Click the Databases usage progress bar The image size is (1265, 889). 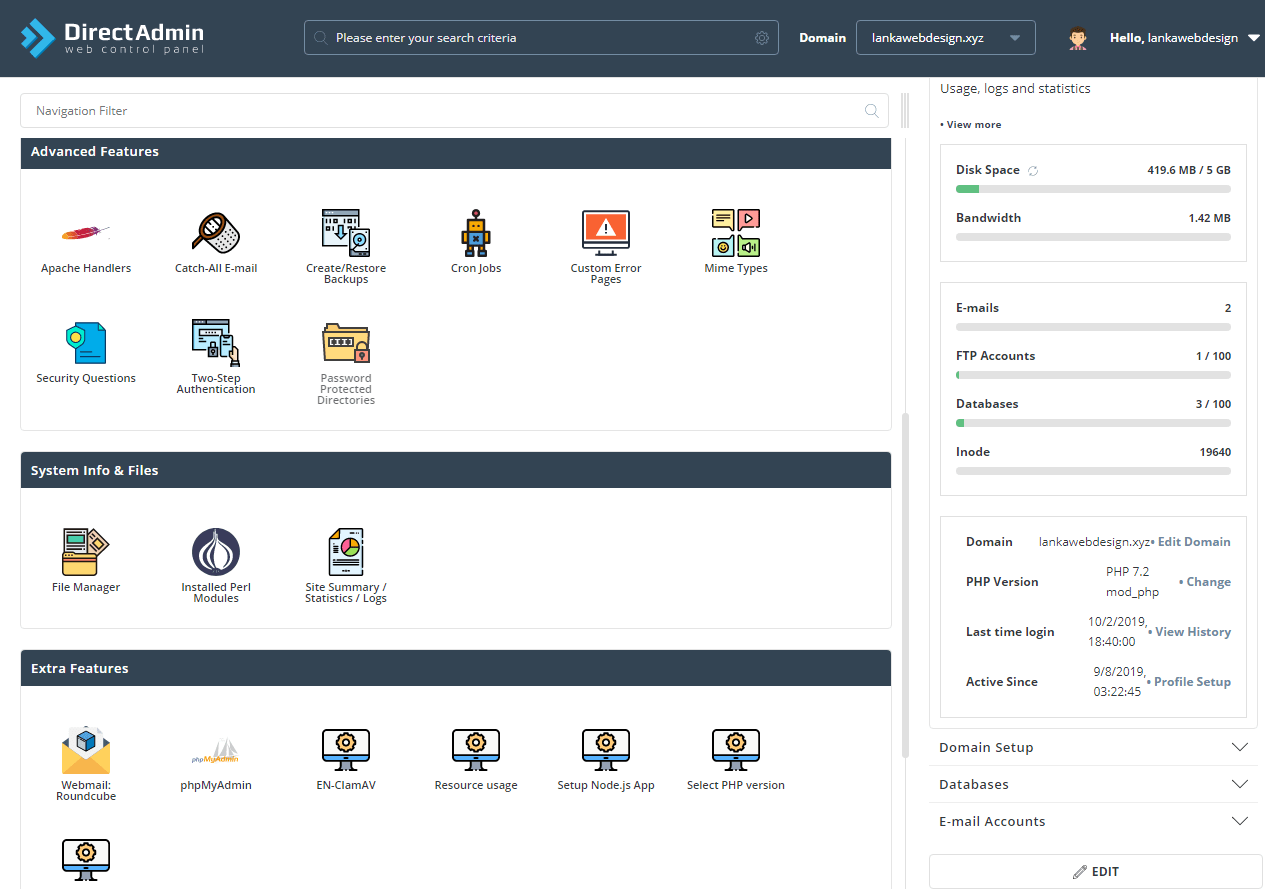pyautogui.click(x=1093, y=423)
